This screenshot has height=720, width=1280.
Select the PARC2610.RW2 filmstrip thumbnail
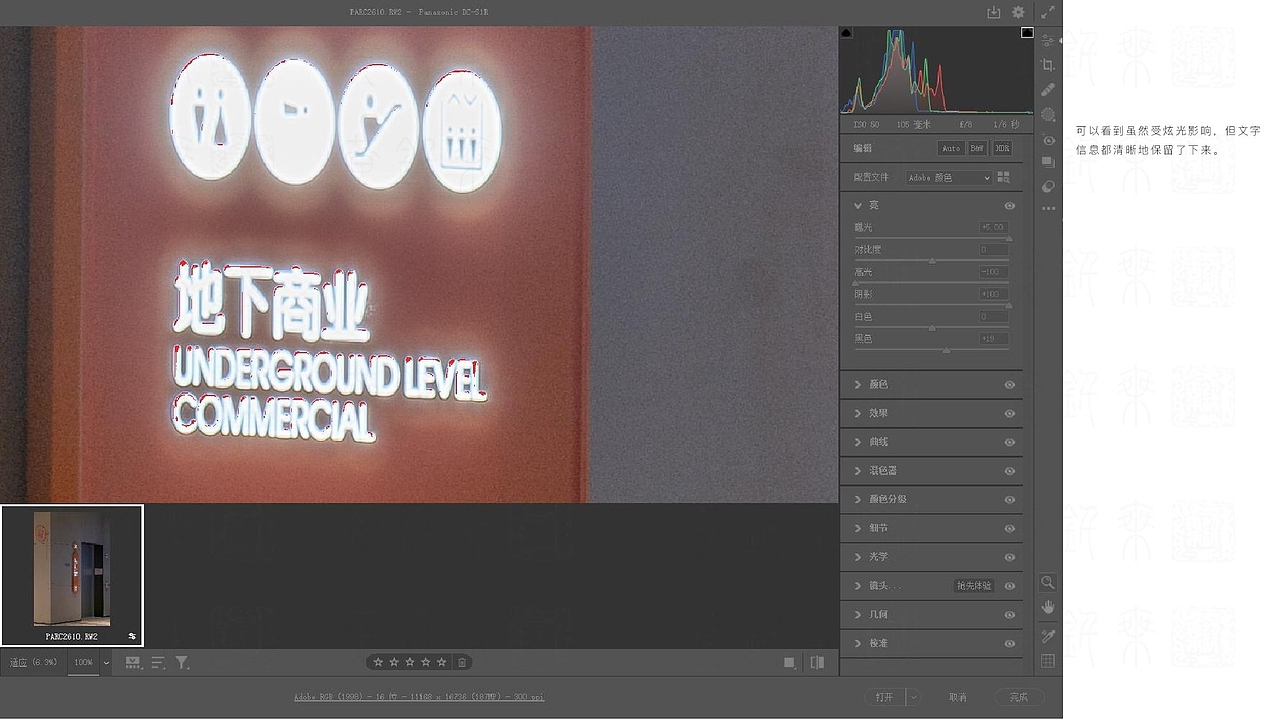point(72,575)
